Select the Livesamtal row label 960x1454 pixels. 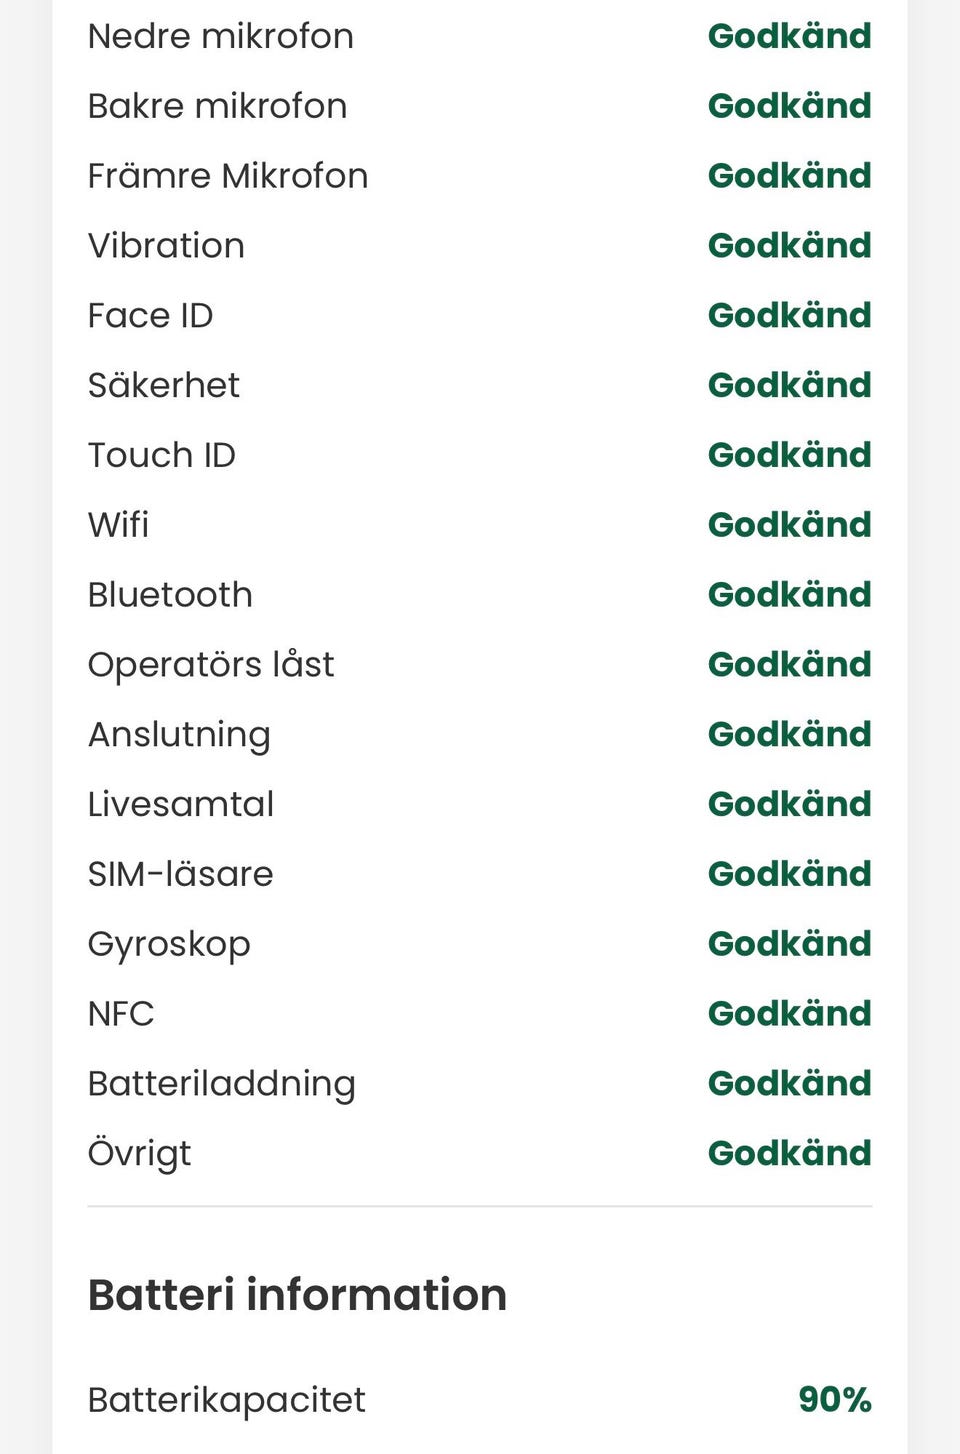[x=181, y=804]
